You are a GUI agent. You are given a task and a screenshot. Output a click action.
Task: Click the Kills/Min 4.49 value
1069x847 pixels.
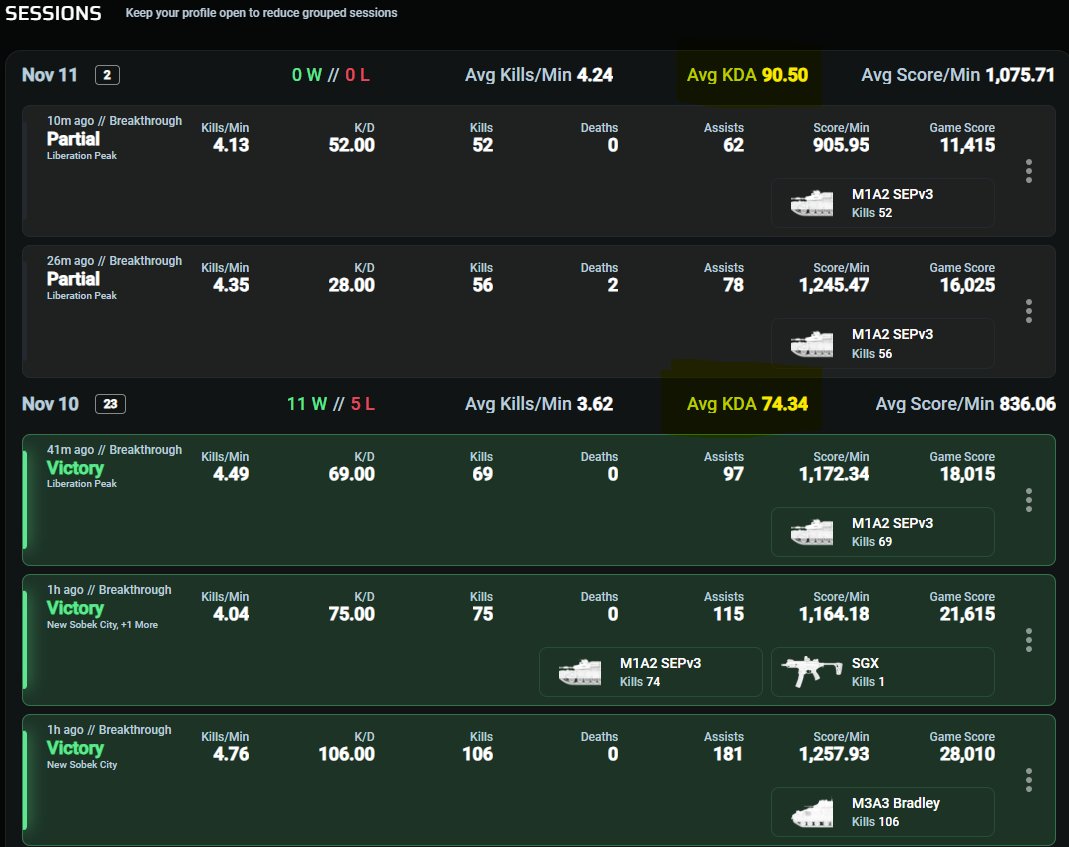click(x=231, y=474)
